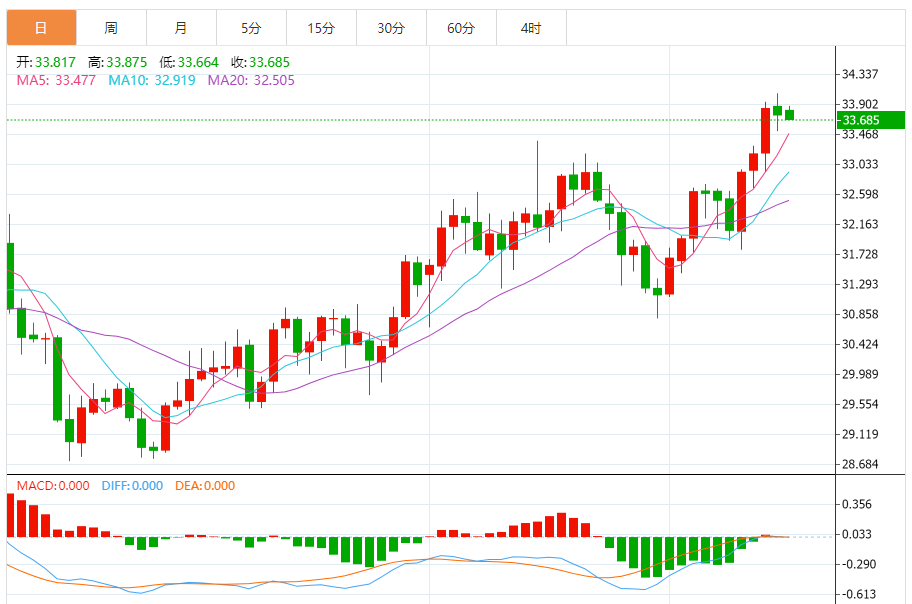Switch to the 5分 timeframe tab
The width and height of the screenshot is (912, 604).
tap(251, 27)
